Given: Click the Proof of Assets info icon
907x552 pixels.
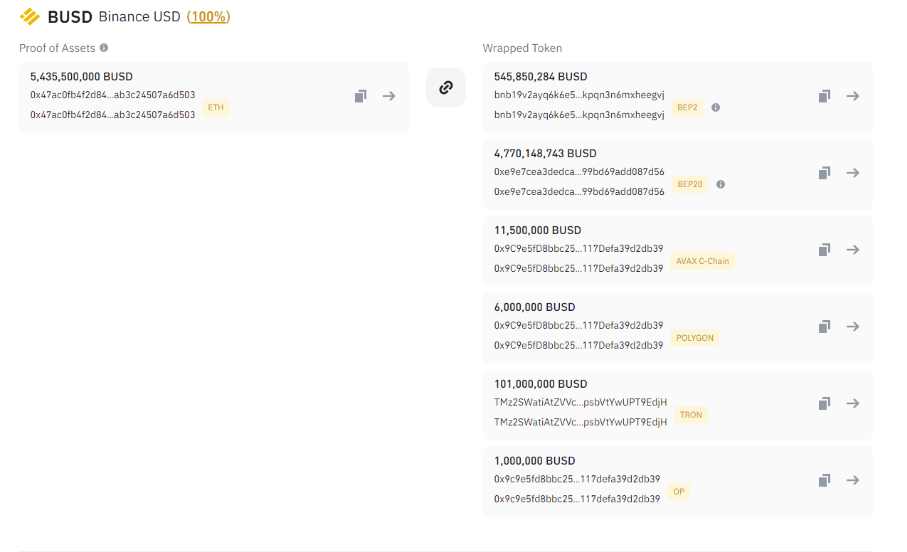Looking at the screenshot, I should click(104, 48).
